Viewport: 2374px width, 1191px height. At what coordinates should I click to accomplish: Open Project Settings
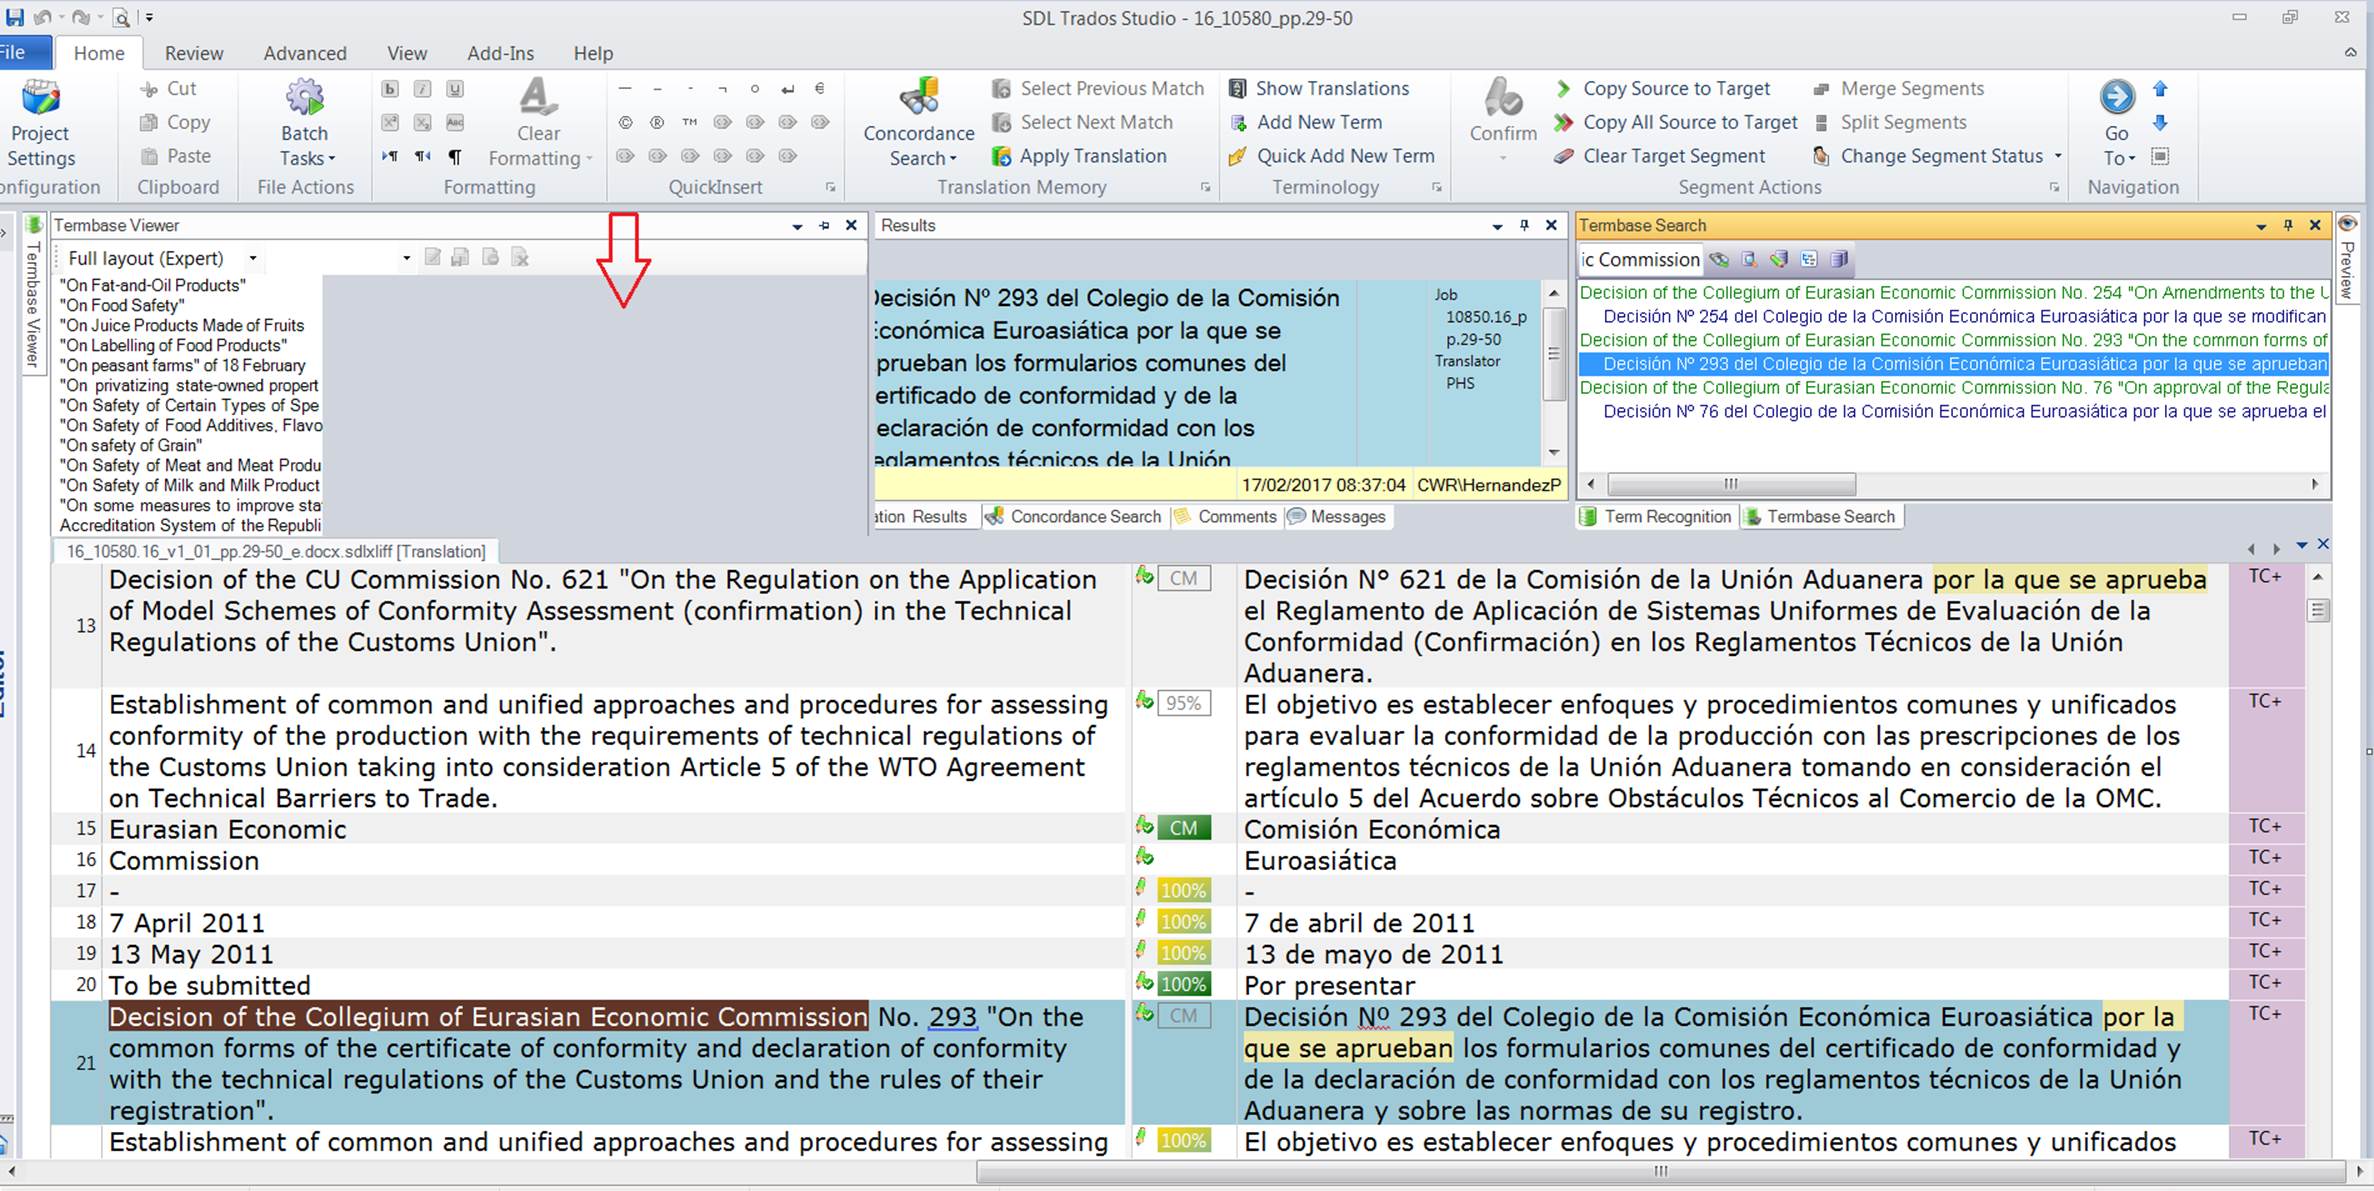coord(40,123)
